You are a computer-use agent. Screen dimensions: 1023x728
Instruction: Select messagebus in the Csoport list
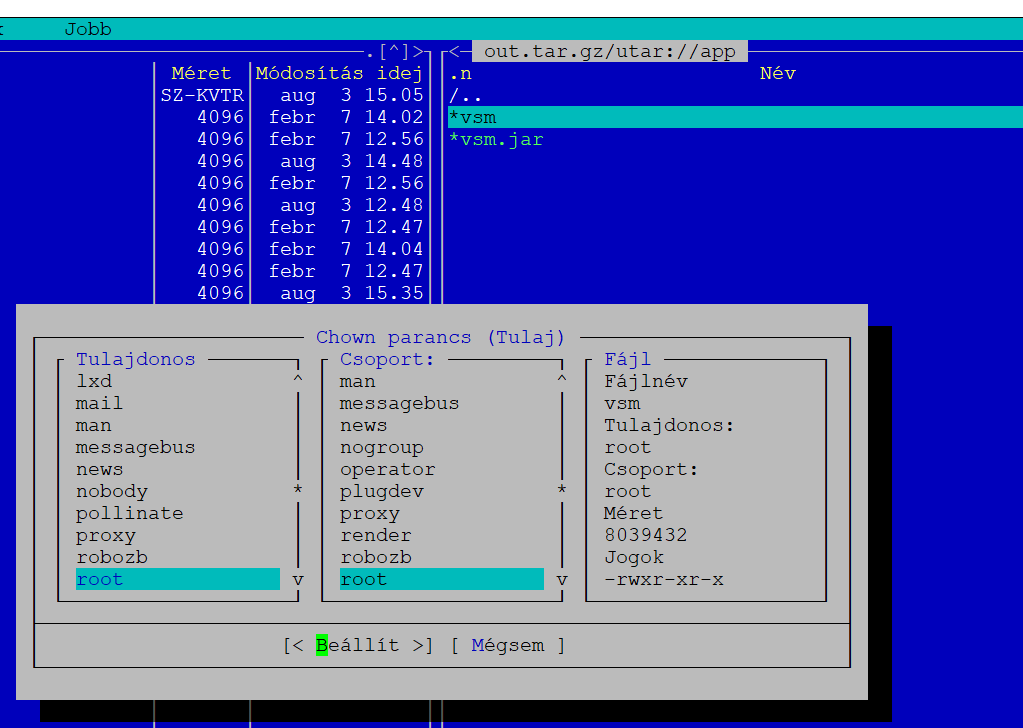point(399,403)
